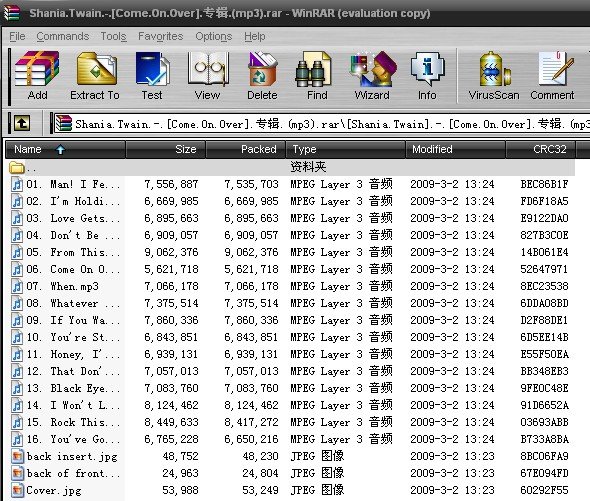This screenshot has width=590, height=501.
Task: Click the audio icon of 01. Man! I Fe...
Action: 17,184
